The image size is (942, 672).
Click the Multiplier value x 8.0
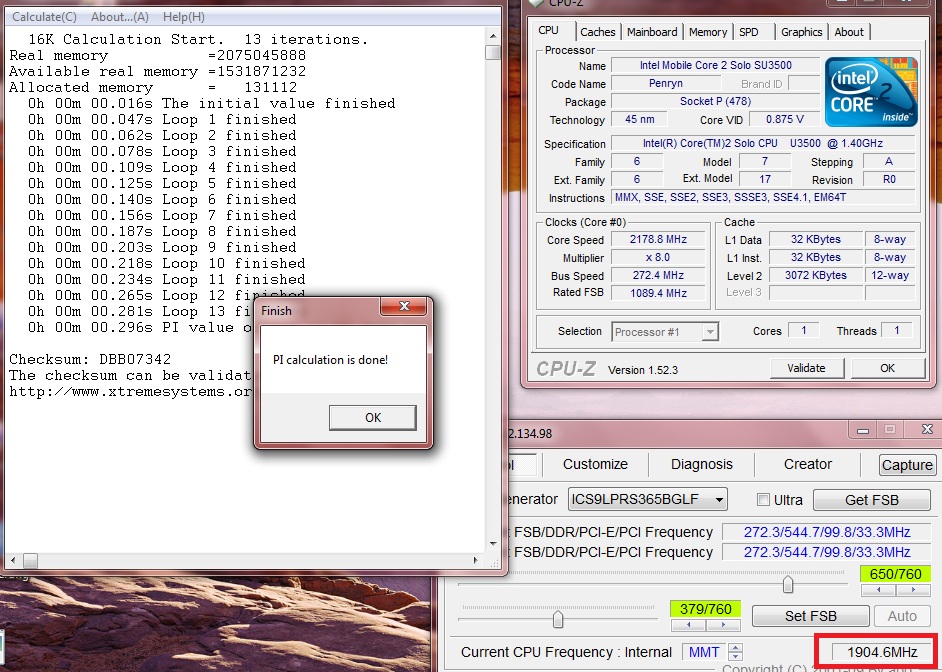click(x=658, y=257)
